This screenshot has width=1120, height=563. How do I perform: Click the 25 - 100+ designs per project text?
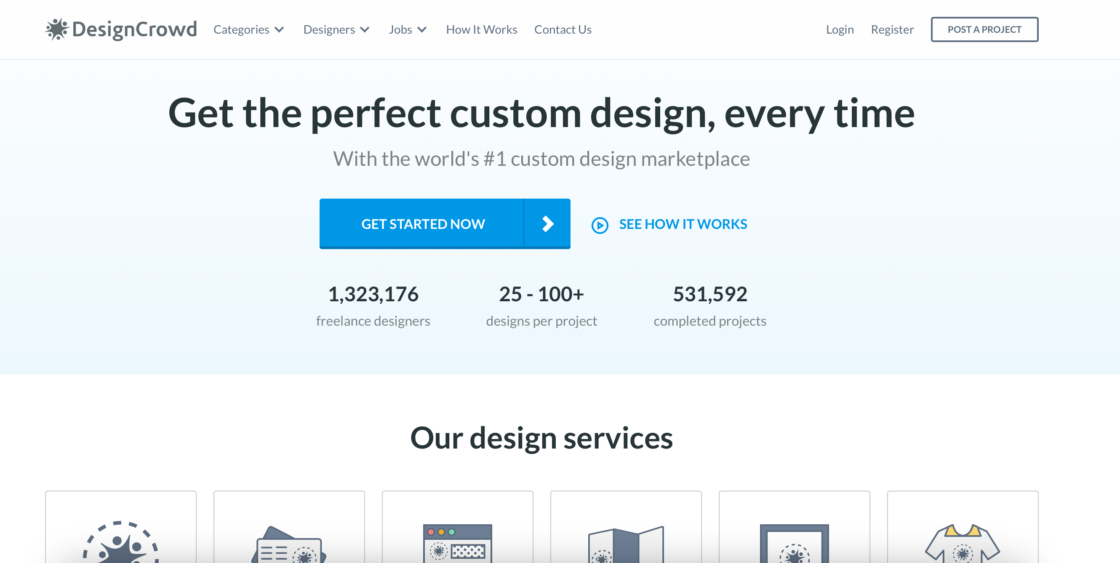[x=541, y=307]
